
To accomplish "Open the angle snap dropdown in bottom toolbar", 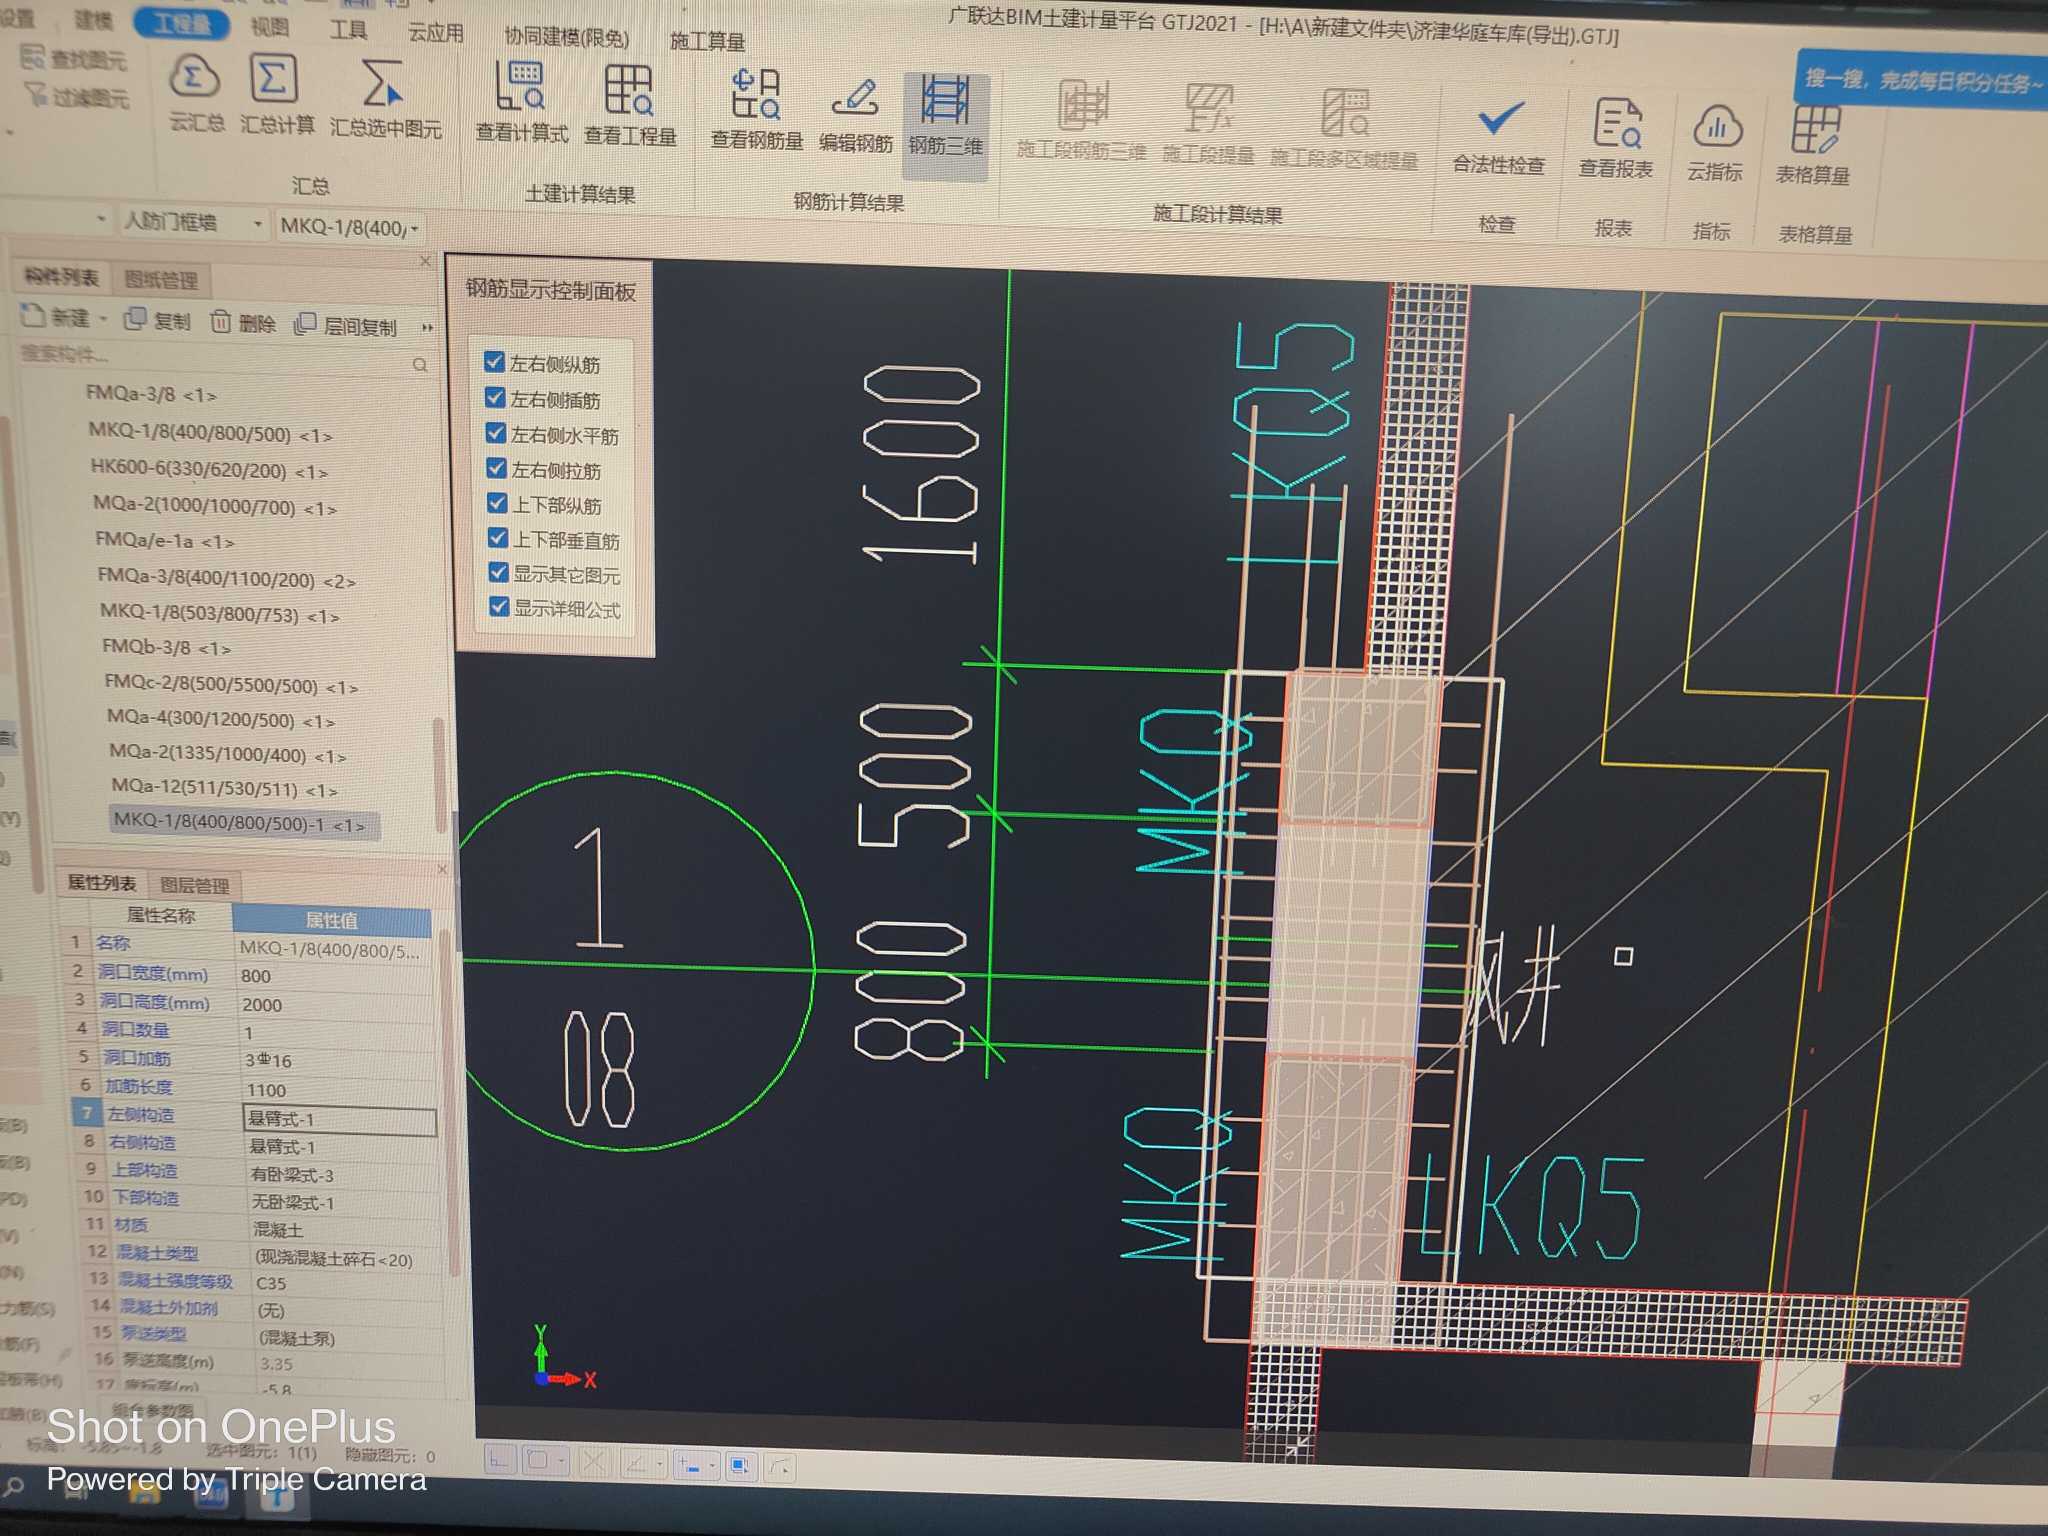I will point(660,1464).
